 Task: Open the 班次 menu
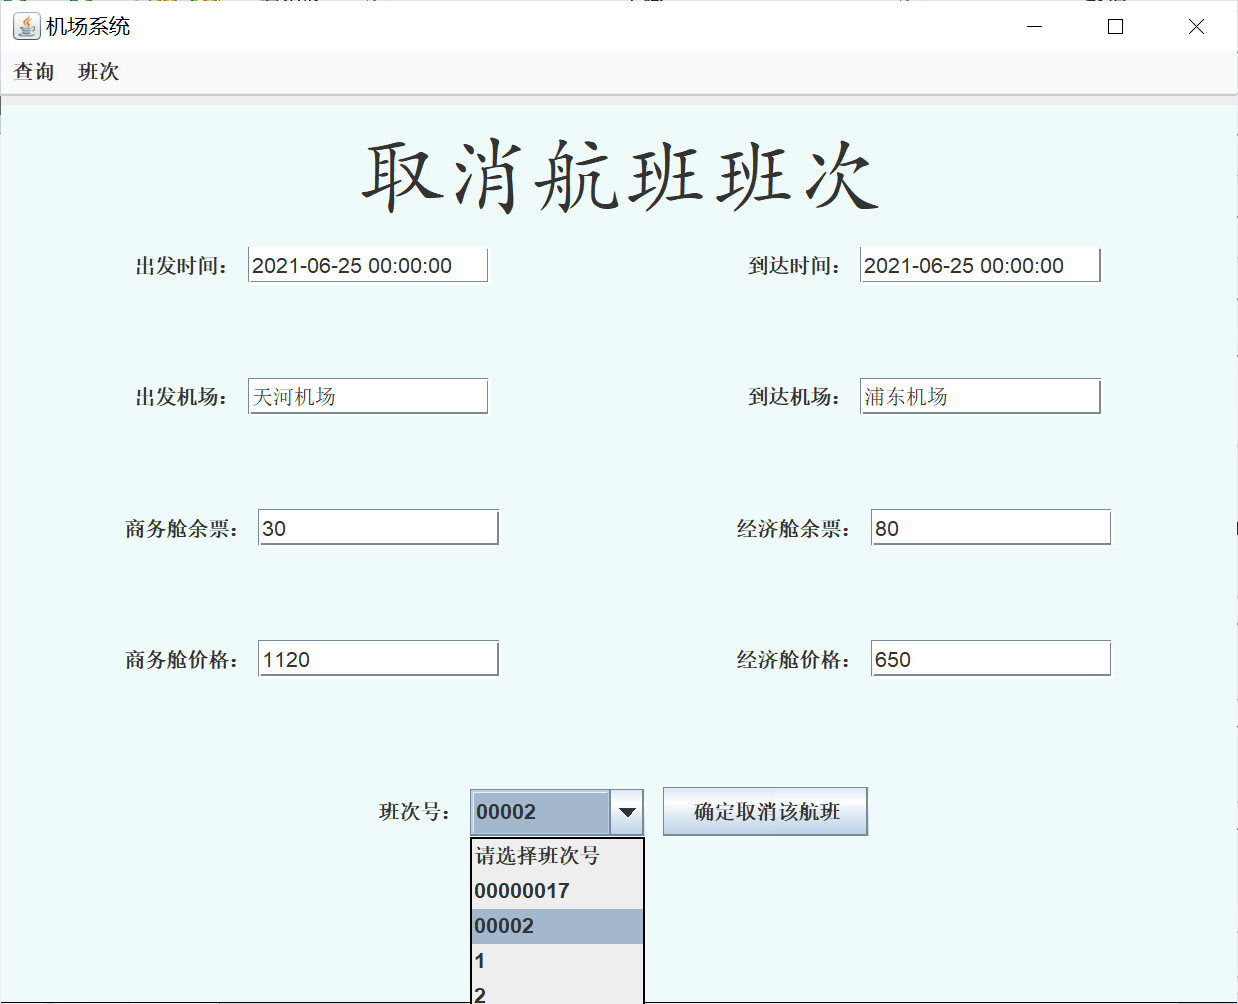coord(98,72)
